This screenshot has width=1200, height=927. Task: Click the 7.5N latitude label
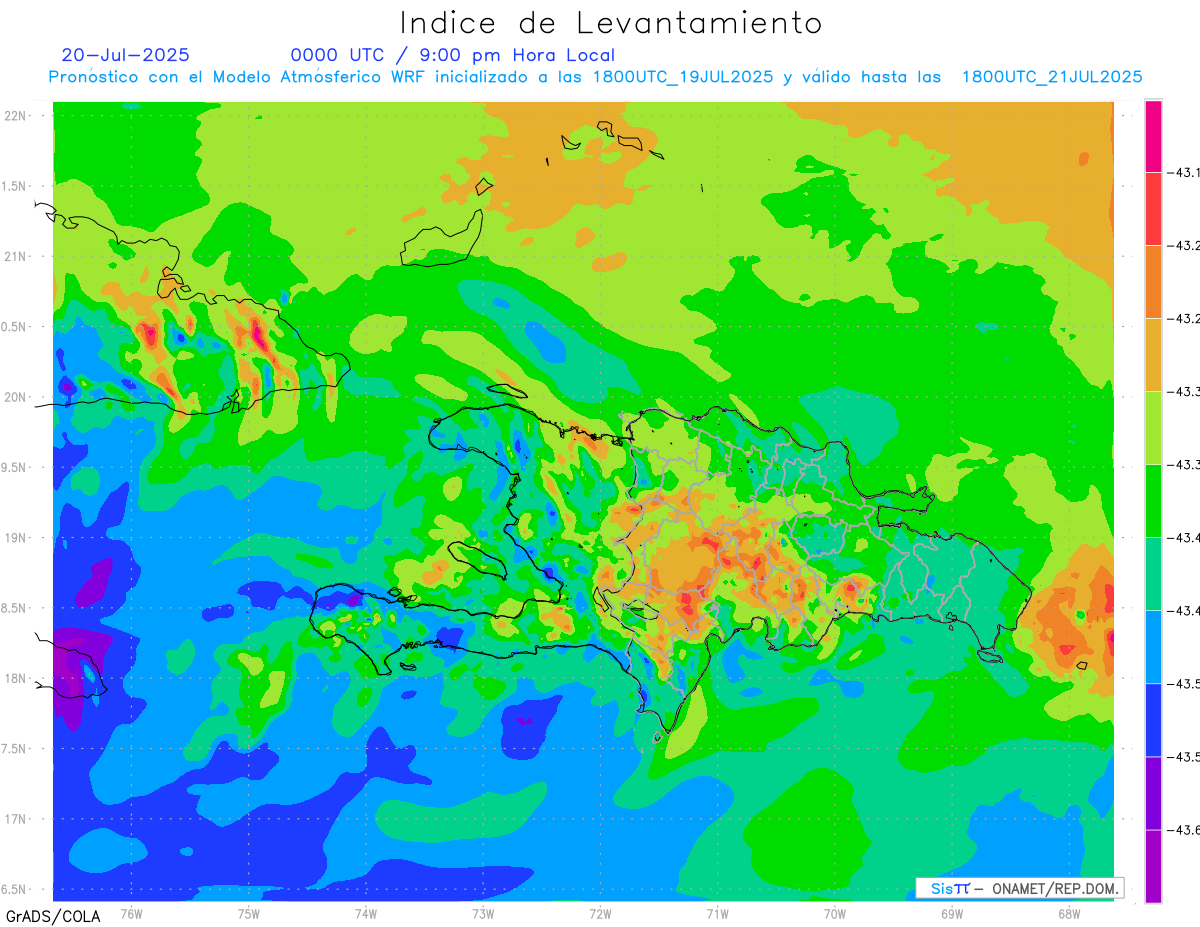coord(14,749)
